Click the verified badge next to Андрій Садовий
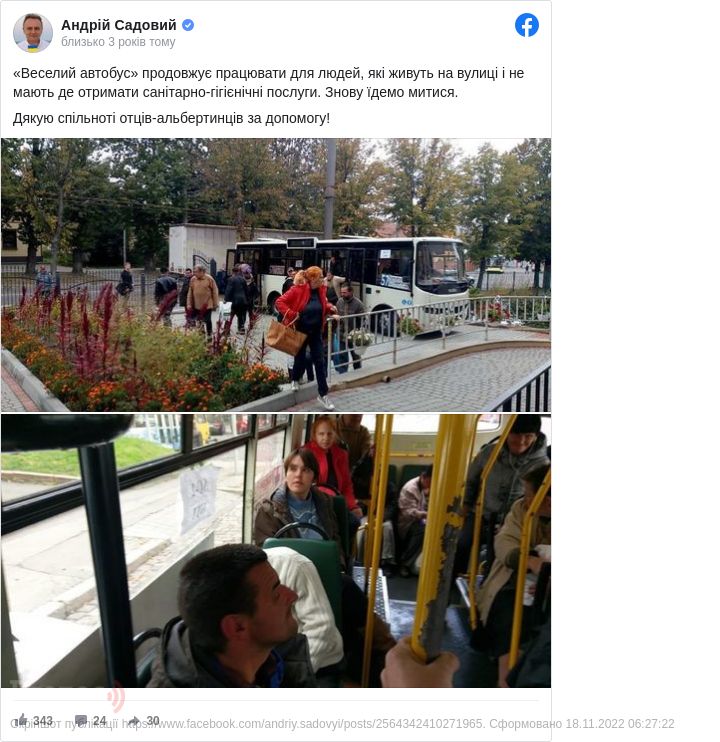Viewport: 720px width, 742px height. [188, 25]
